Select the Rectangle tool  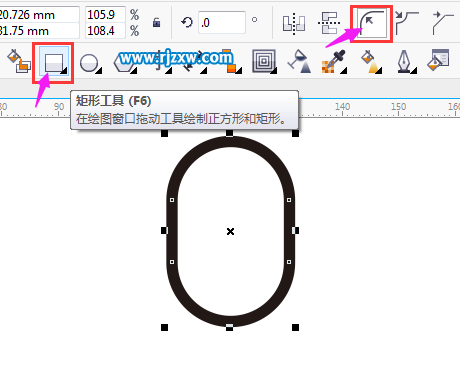pyautogui.click(x=54, y=62)
